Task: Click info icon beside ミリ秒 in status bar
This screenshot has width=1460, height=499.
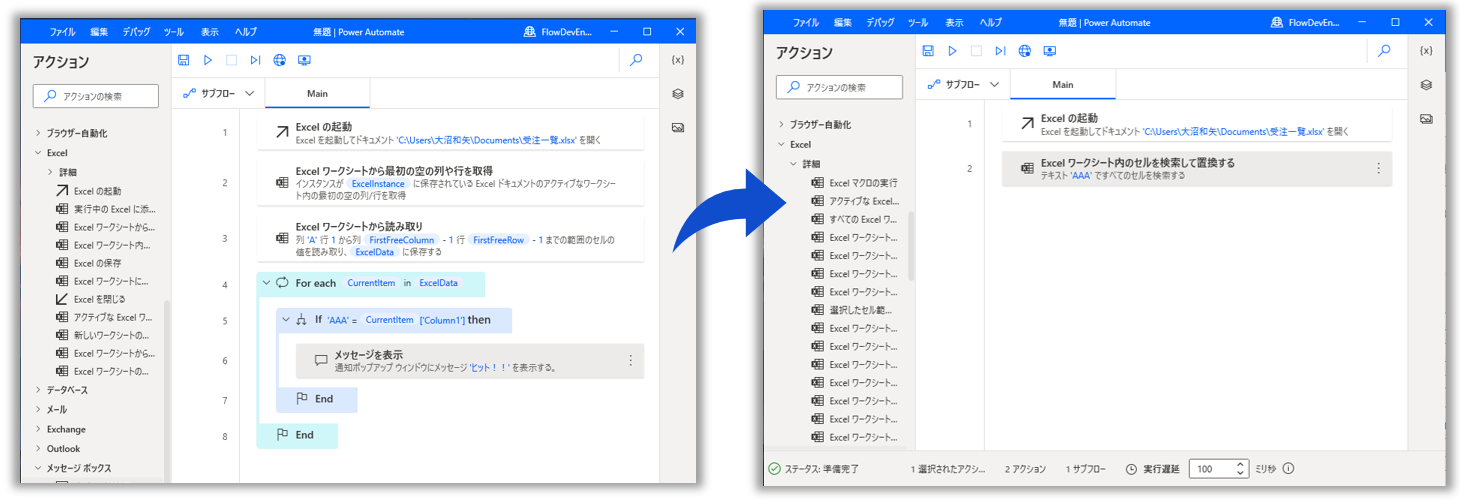Action: pyautogui.click(x=1288, y=468)
